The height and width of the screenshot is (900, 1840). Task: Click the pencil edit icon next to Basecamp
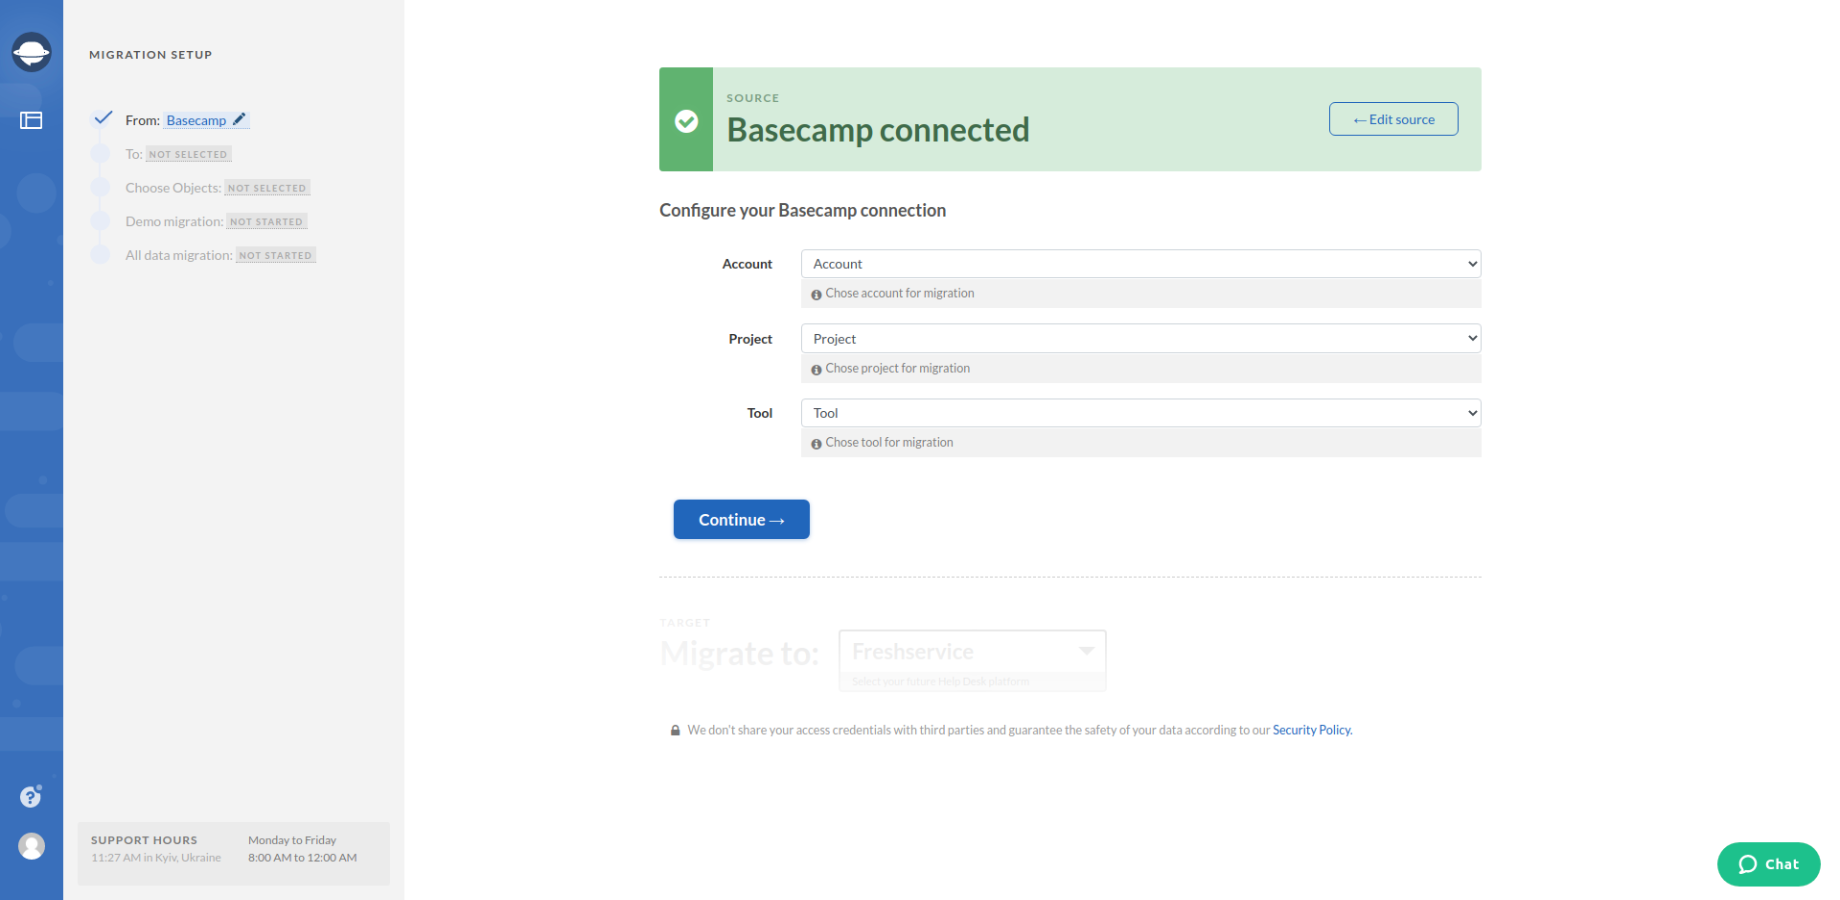pyautogui.click(x=239, y=120)
